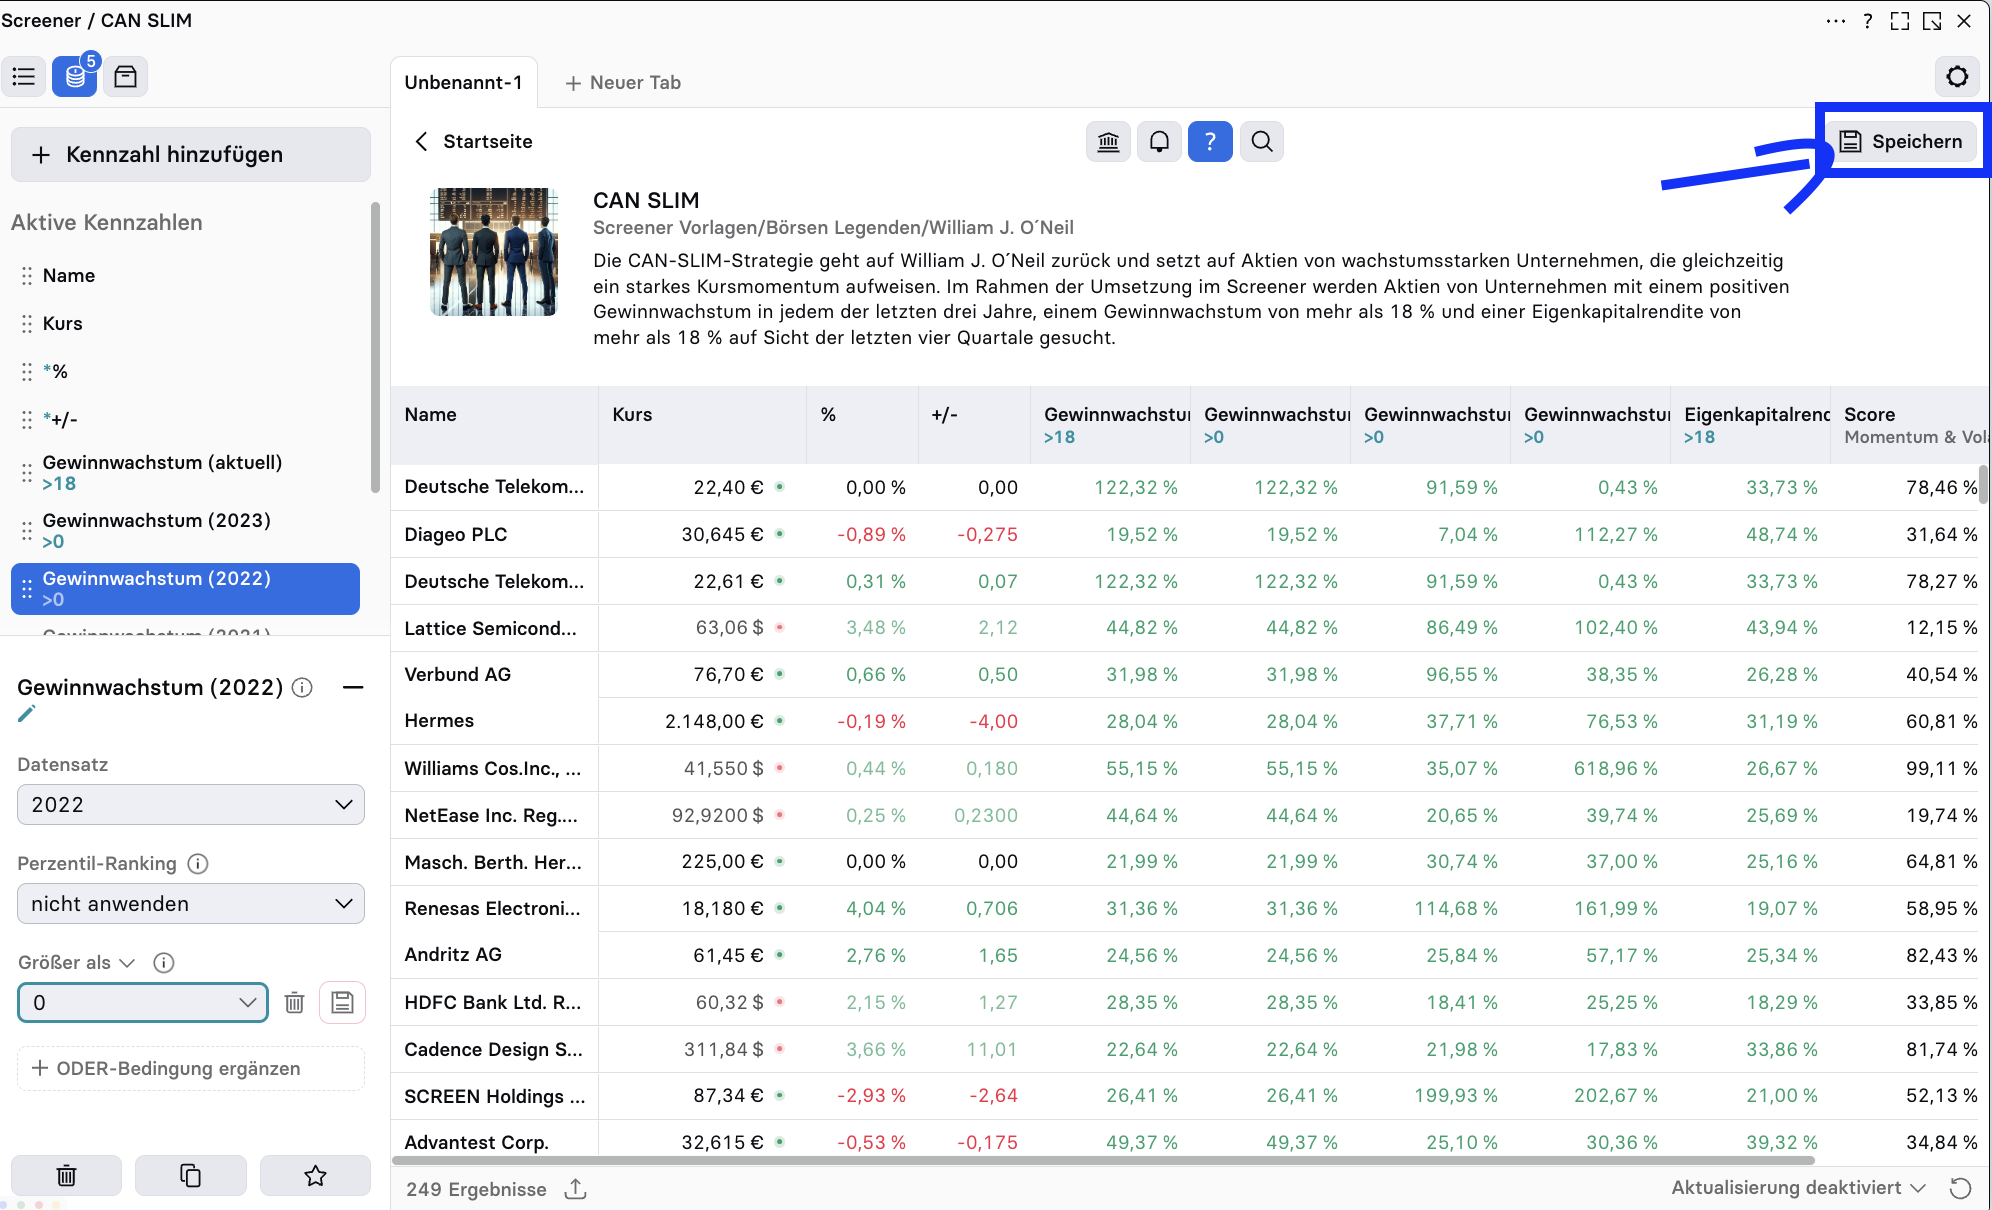The height and width of the screenshot is (1210, 1992).
Task: Click the more options ellipsis icon
Action: pos(1835,21)
